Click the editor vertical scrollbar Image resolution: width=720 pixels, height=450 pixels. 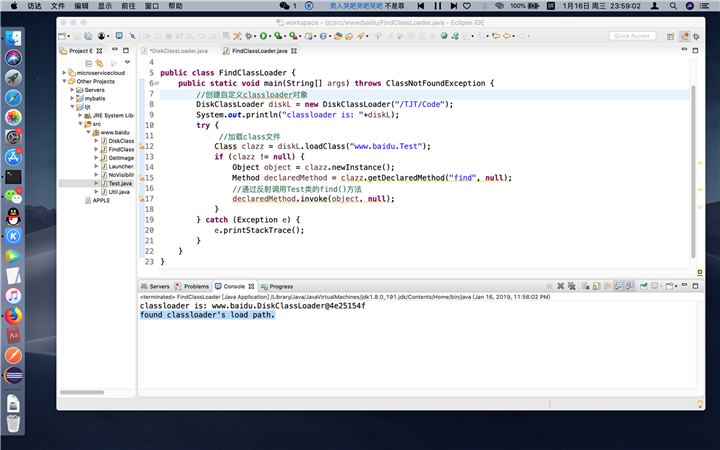point(693,172)
